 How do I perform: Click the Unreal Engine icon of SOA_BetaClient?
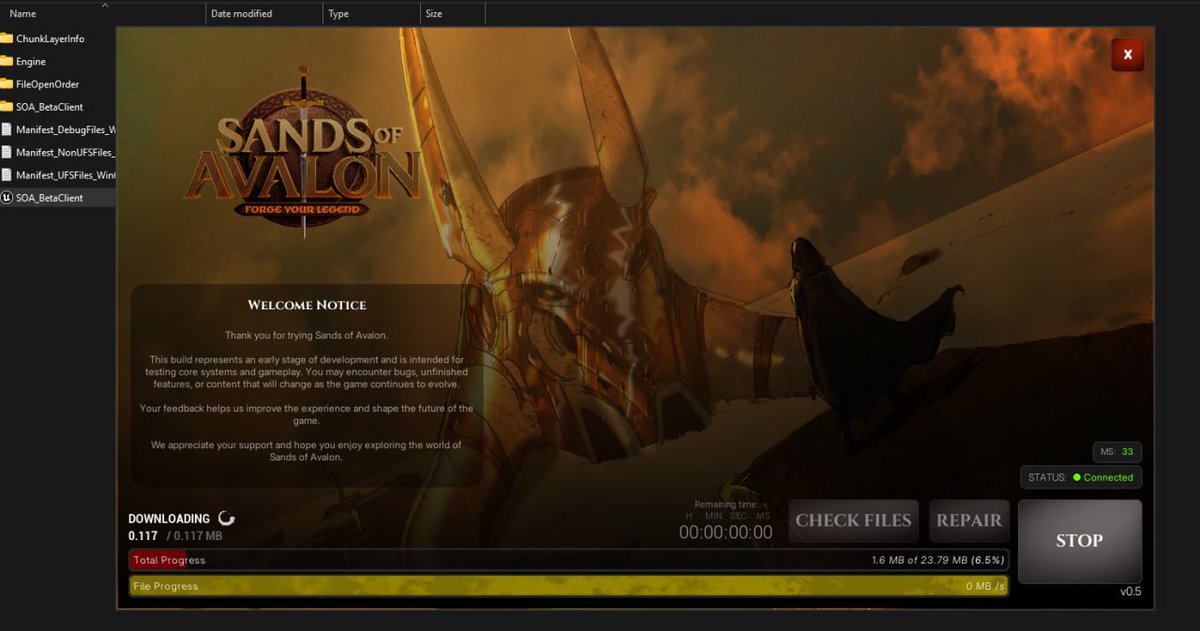point(6,198)
